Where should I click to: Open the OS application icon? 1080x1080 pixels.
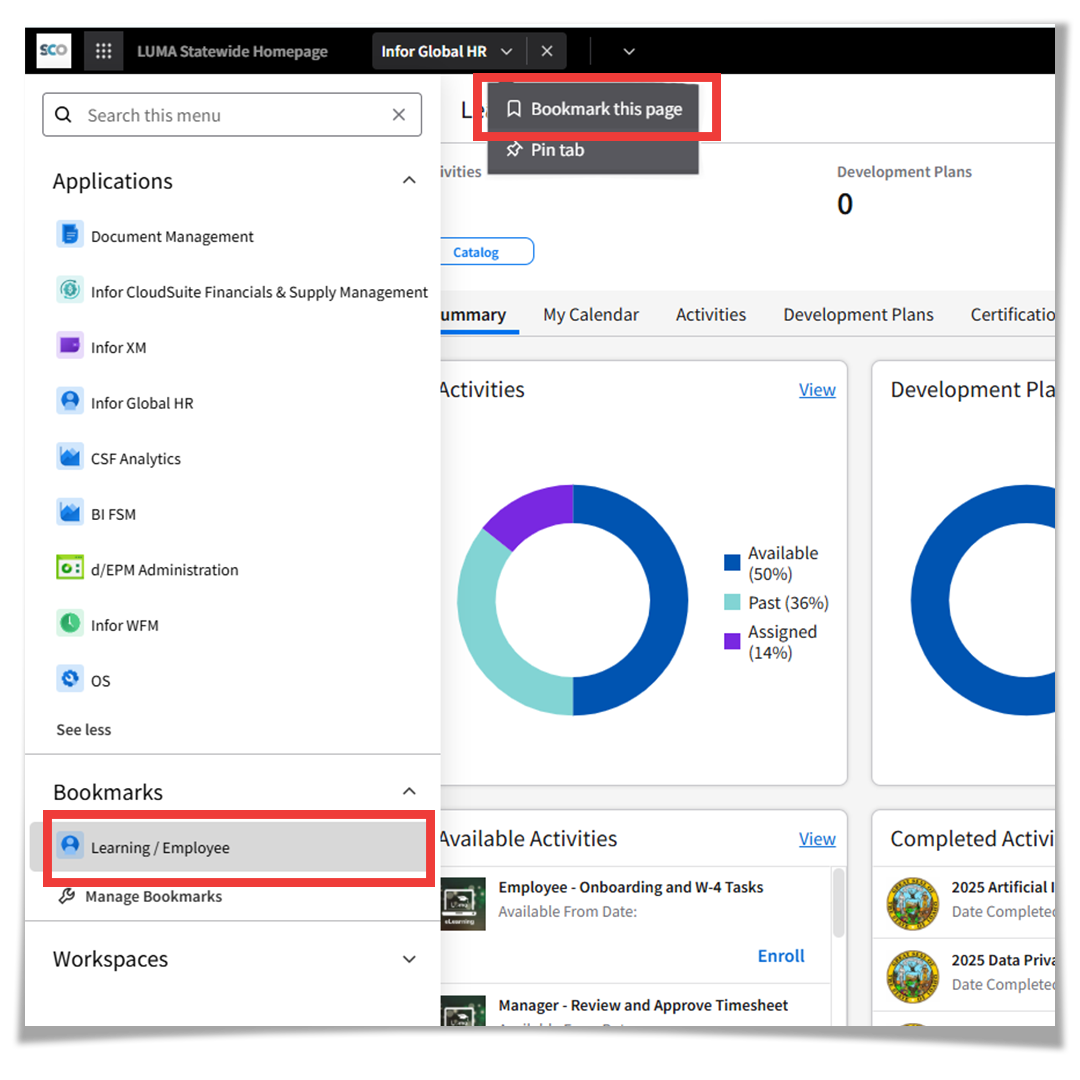pyautogui.click(x=70, y=680)
